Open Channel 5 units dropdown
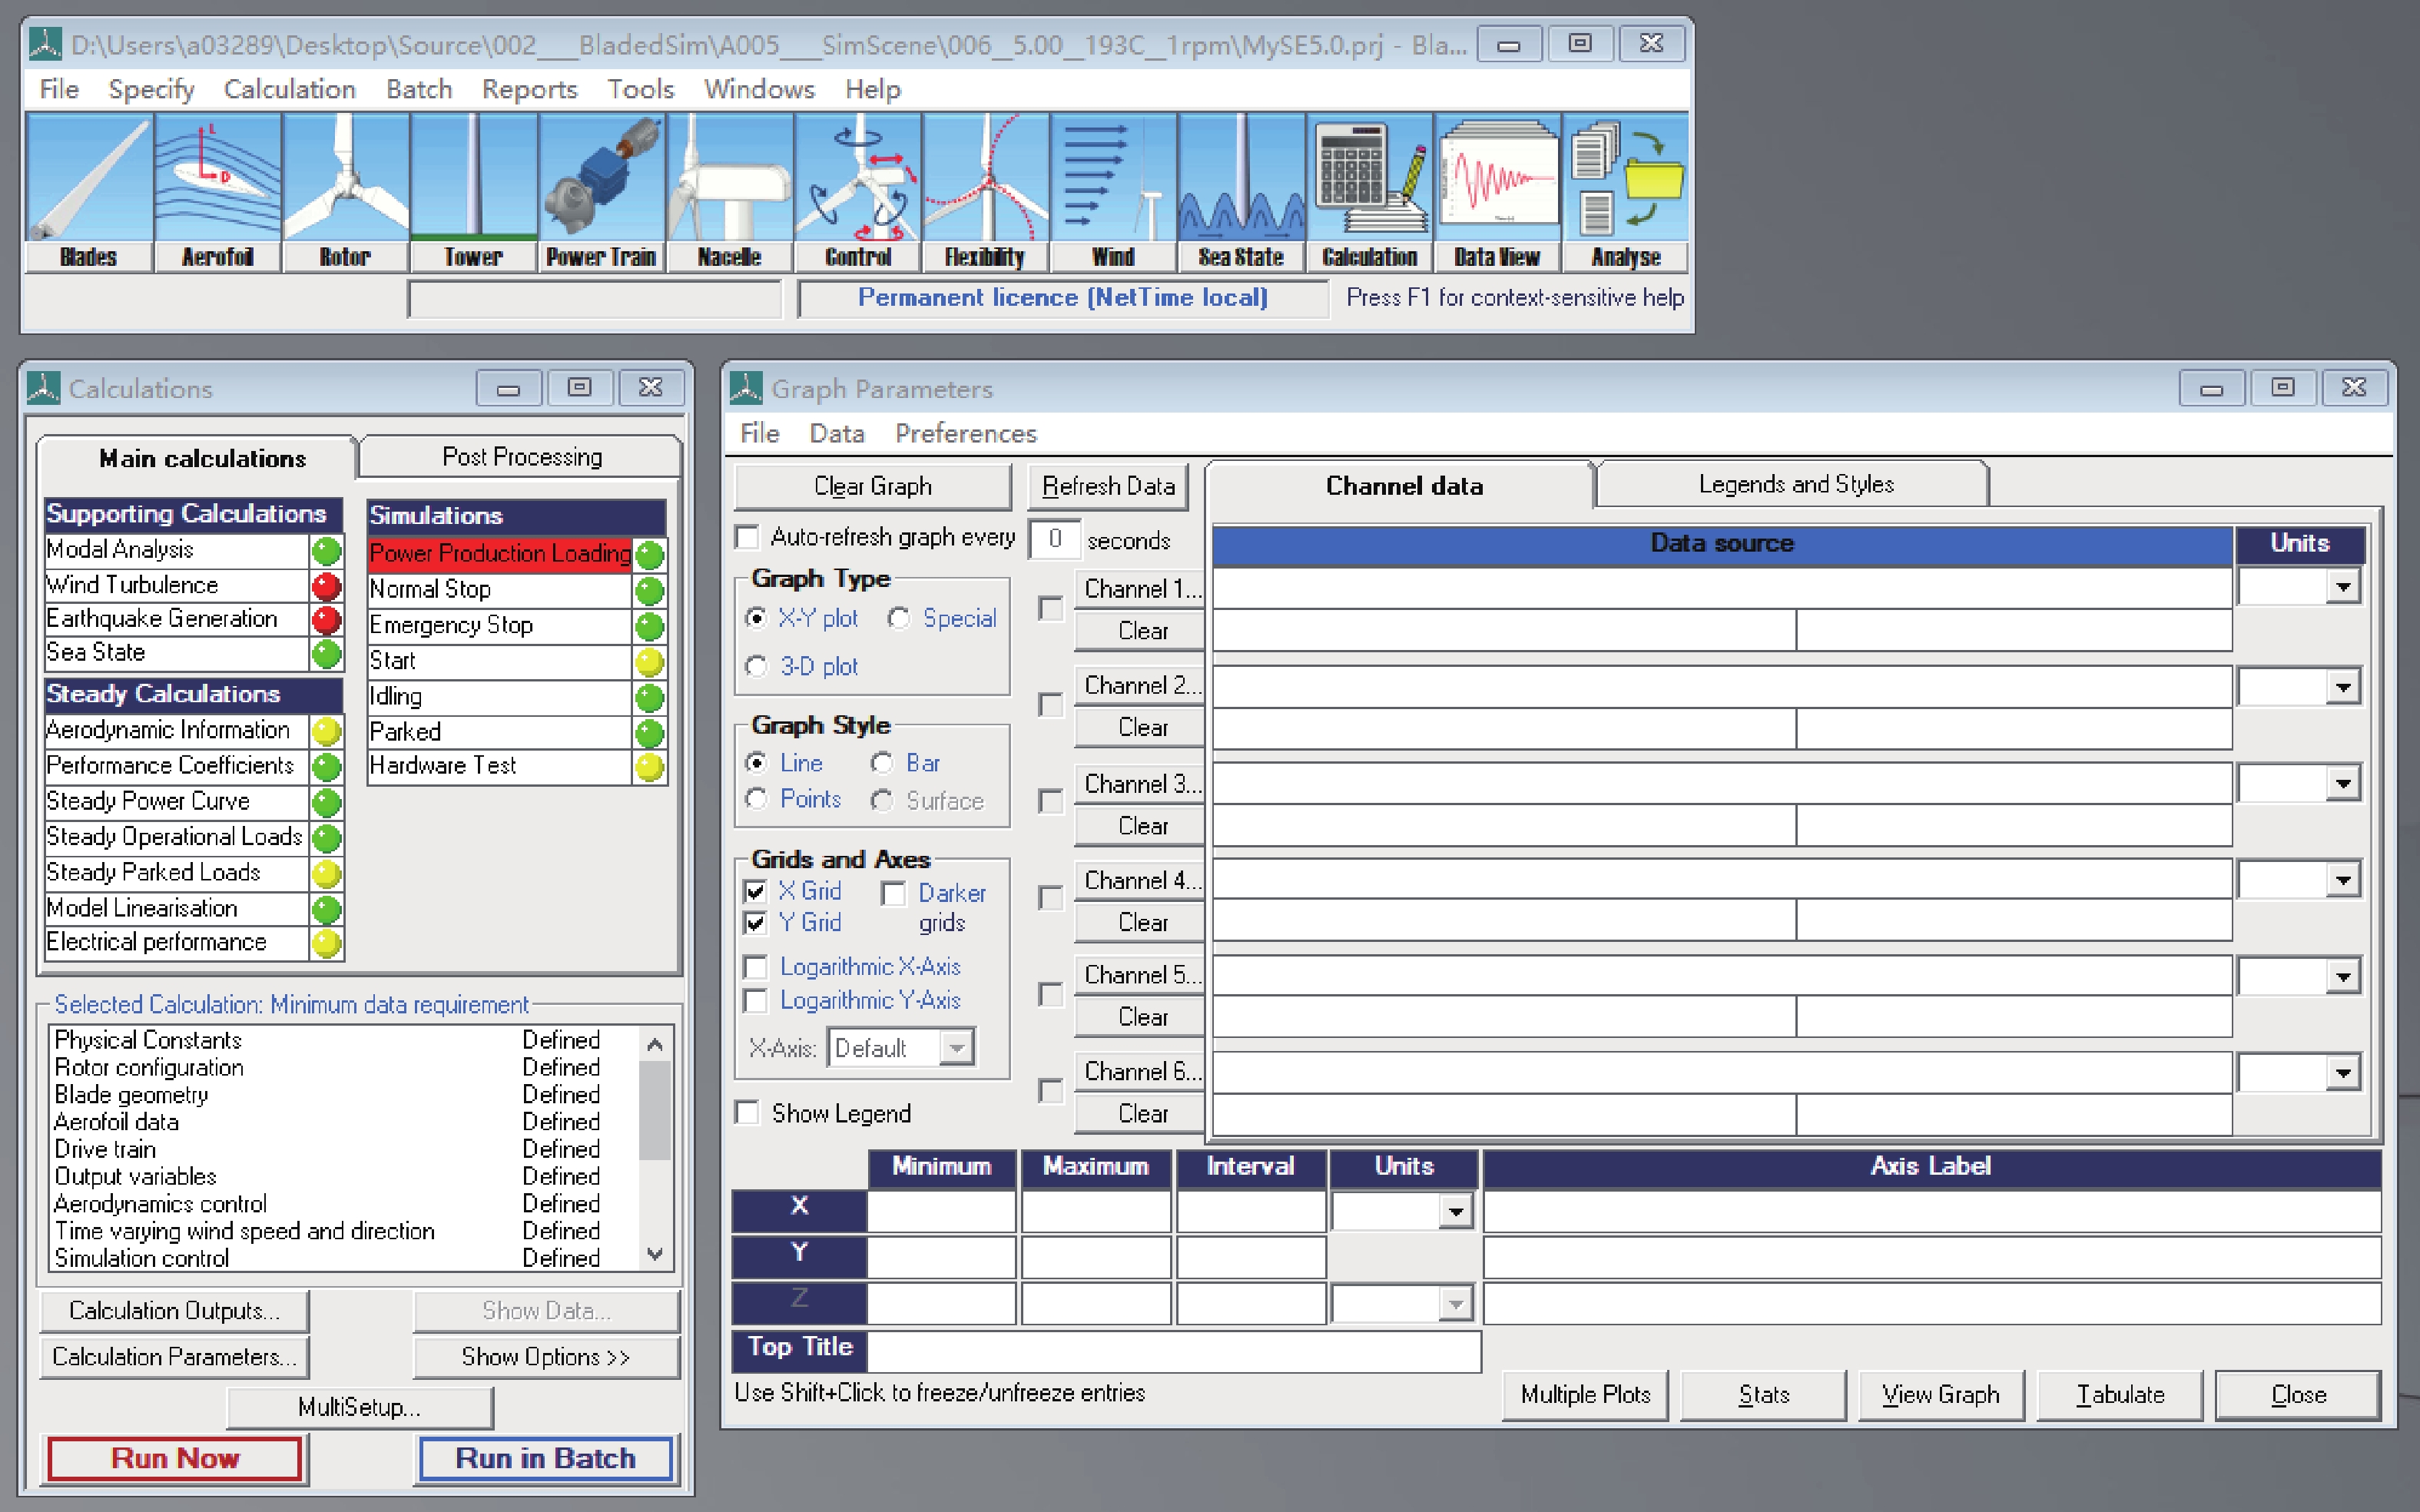Viewport: 2420px width, 1512px height. [x=2343, y=977]
